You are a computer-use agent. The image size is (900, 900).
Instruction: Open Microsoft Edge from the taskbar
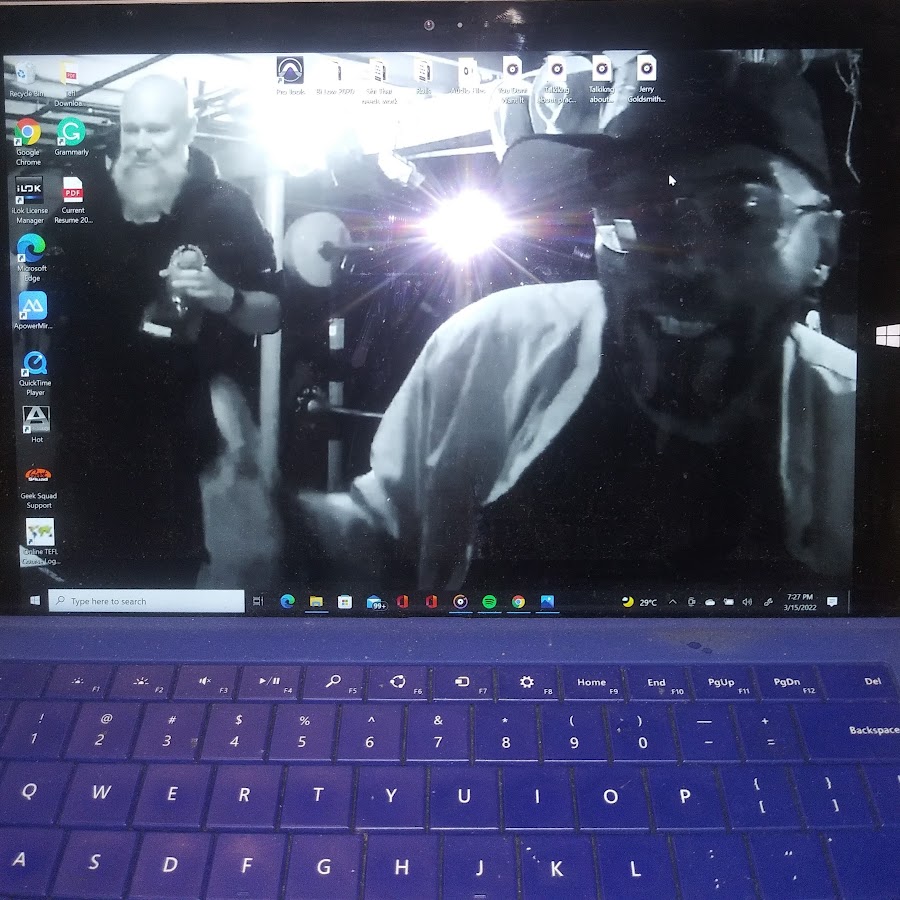coord(288,601)
